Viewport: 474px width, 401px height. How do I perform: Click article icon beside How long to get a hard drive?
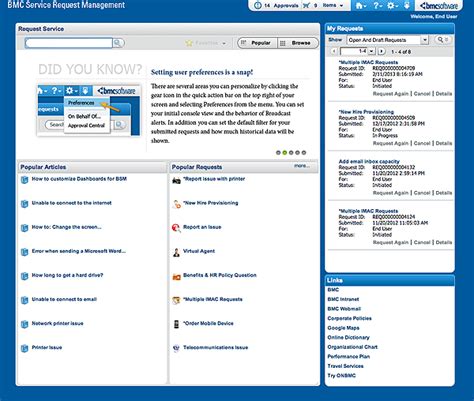24,276
